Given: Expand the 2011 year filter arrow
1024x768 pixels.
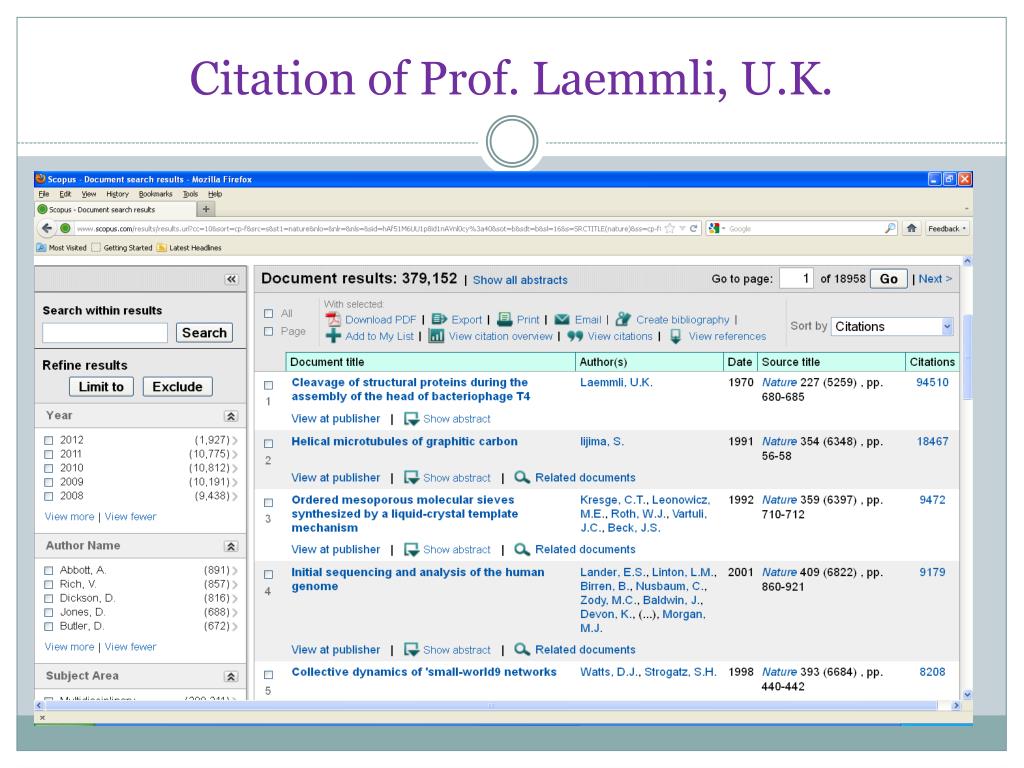Looking at the screenshot, I should click(x=235, y=455).
